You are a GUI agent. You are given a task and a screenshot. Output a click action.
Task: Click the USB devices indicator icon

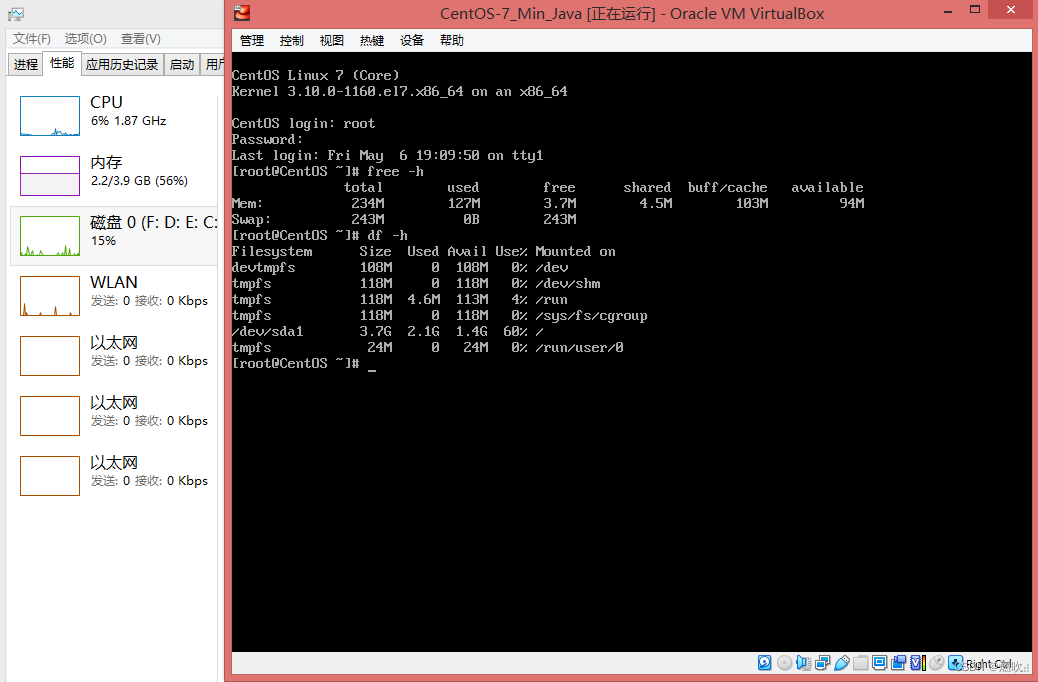[842, 663]
